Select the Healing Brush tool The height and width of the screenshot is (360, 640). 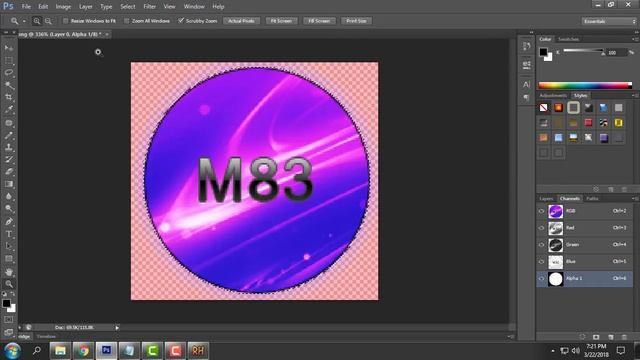point(9,122)
